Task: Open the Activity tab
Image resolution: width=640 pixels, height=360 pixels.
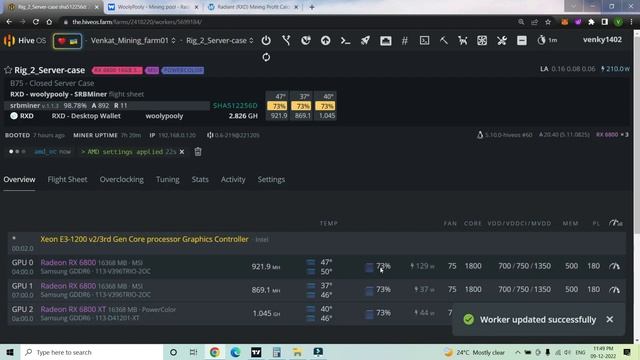Action: [233, 180]
